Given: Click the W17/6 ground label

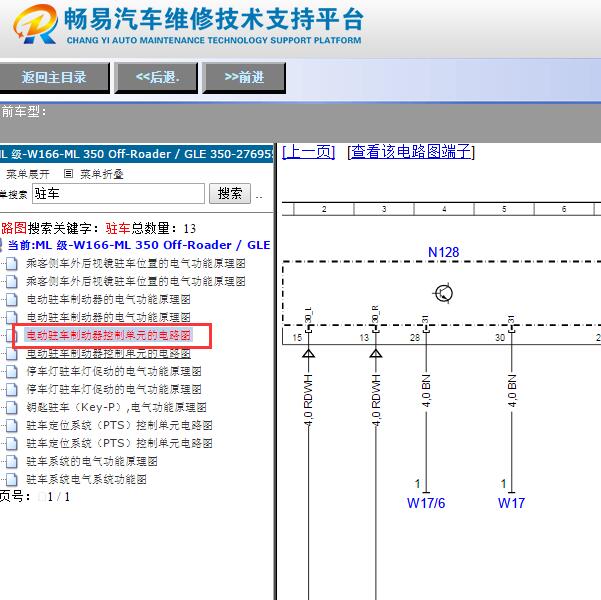Looking at the screenshot, I should (x=426, y=503).
